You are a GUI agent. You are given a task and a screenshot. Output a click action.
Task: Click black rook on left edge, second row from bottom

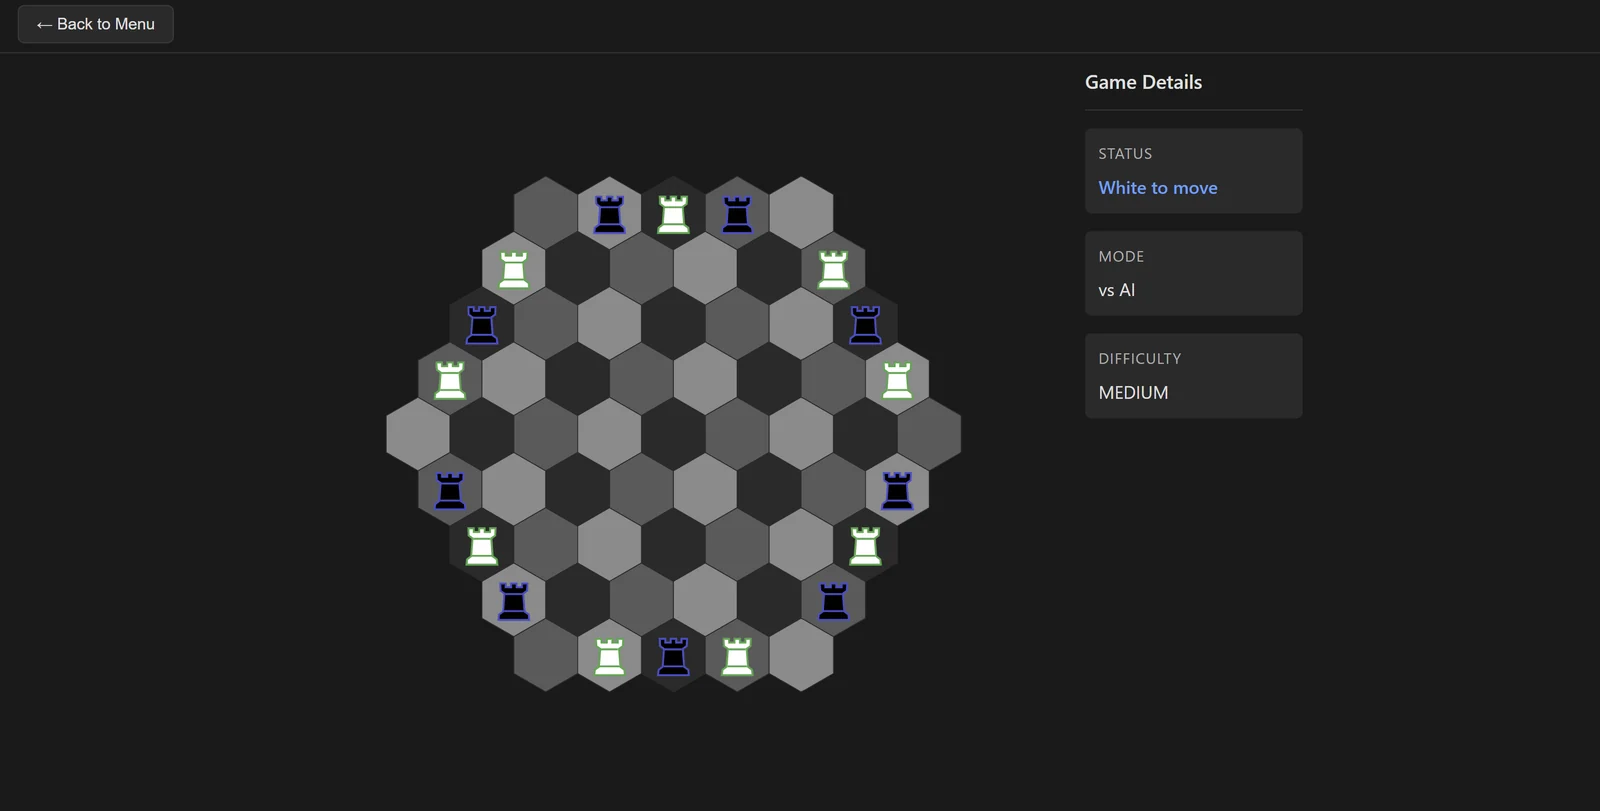click(x=513, y=601)
